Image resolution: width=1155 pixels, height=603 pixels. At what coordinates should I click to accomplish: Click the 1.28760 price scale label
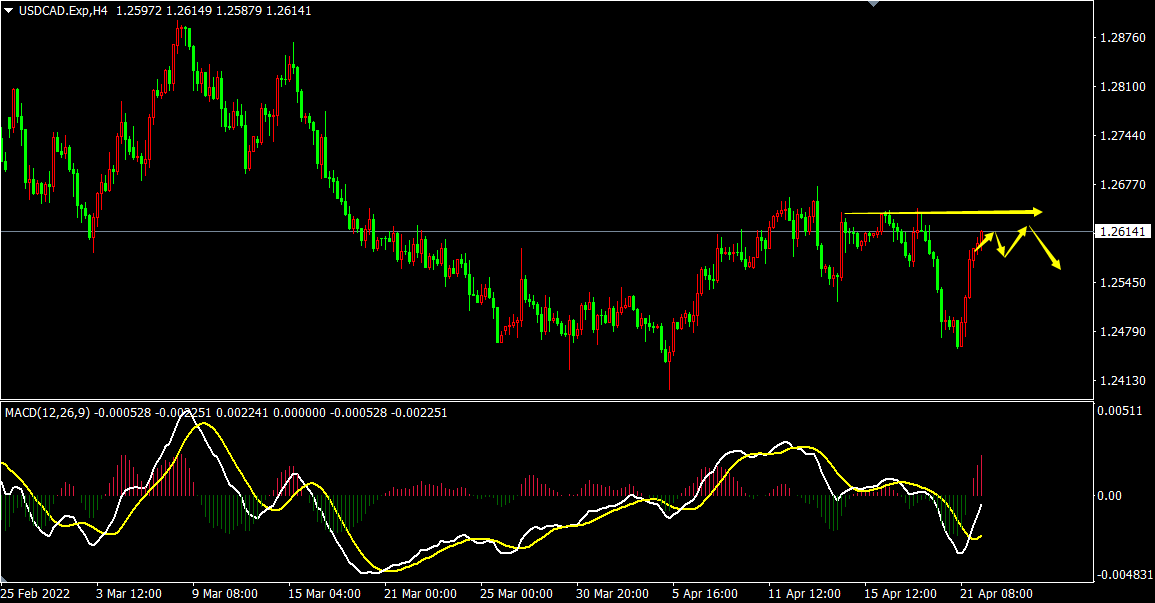[1122, 38]
